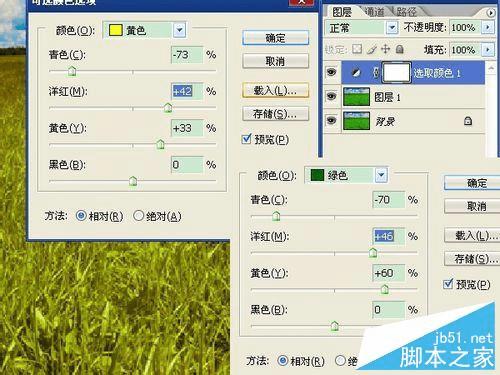Click the dark green color swatch
The height and width of the screenshot is (375, 500).
coord(317,175)
